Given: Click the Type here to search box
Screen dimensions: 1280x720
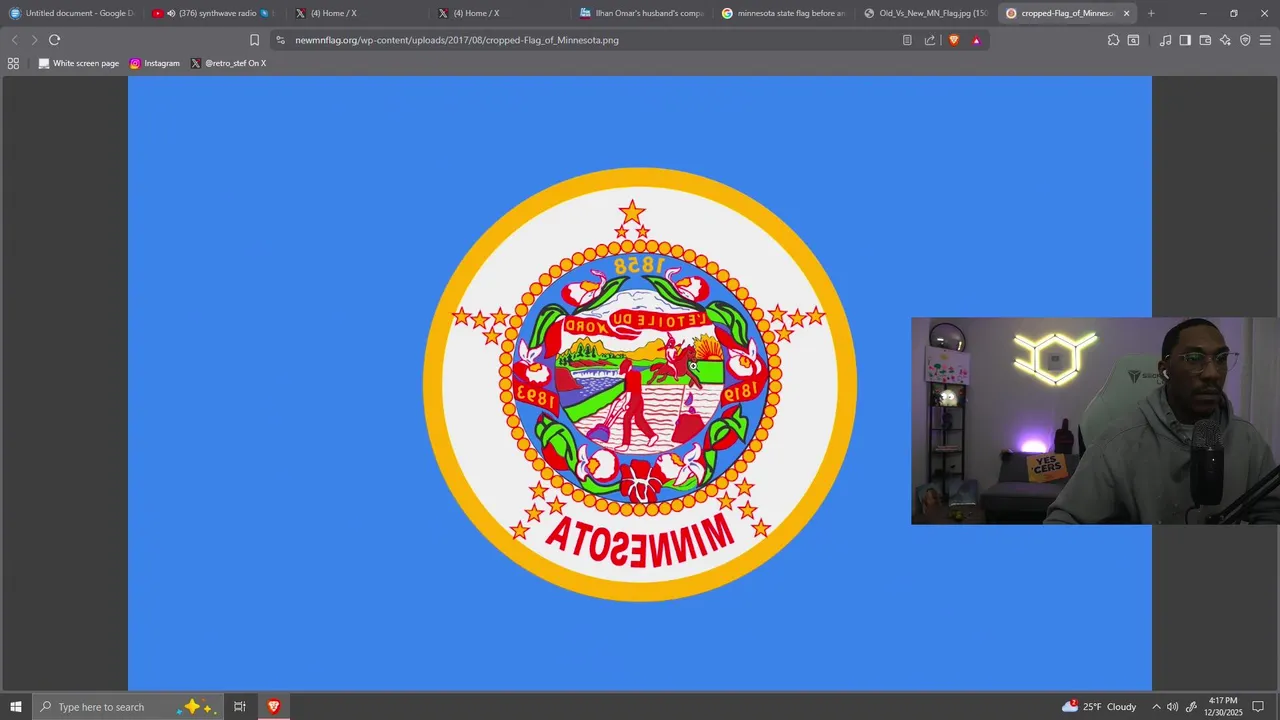Looking at the screenshot, I should click(127, 706).
